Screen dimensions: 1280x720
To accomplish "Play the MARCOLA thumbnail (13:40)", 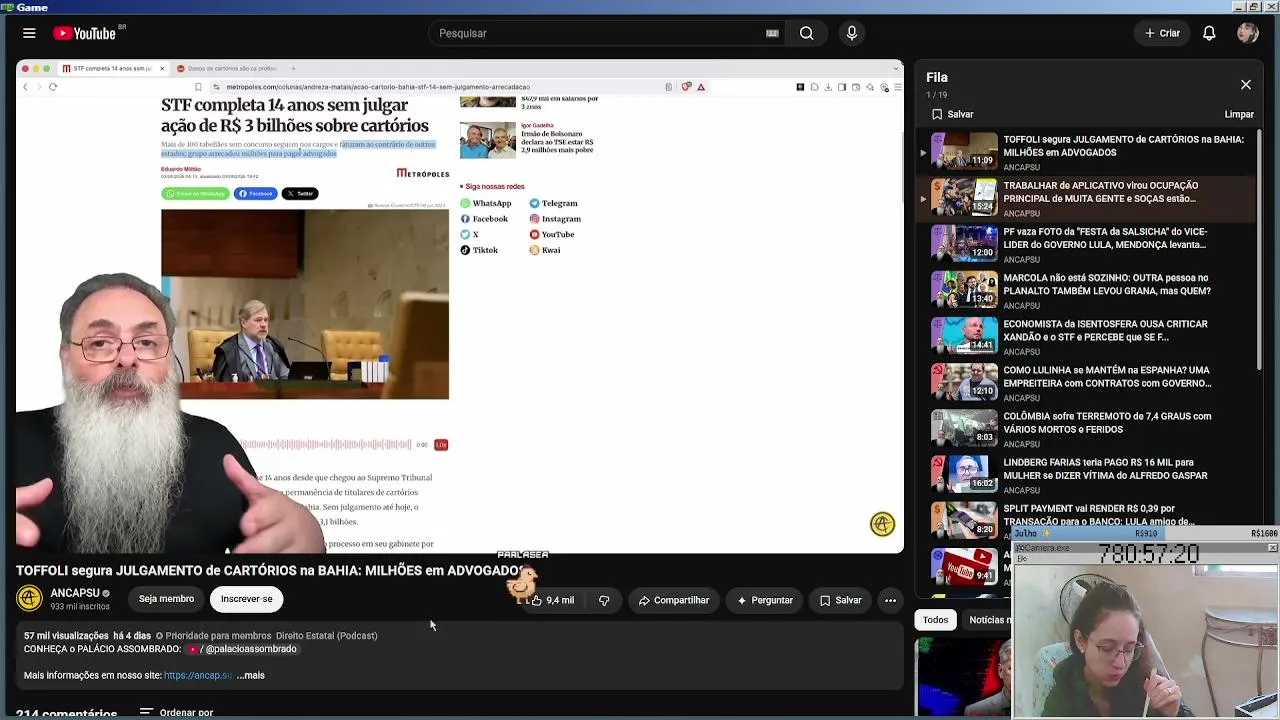I will click(964, 288).
